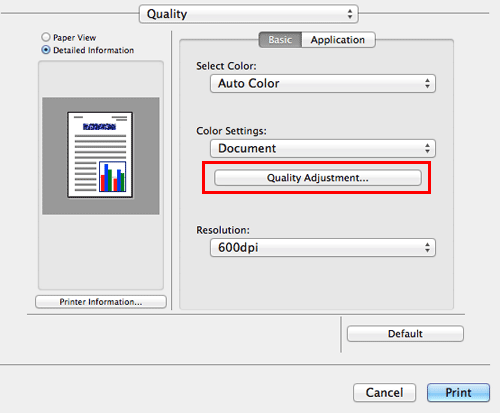
Task: Open the Quality panel dropdown
Action: (x=249, y=14)
